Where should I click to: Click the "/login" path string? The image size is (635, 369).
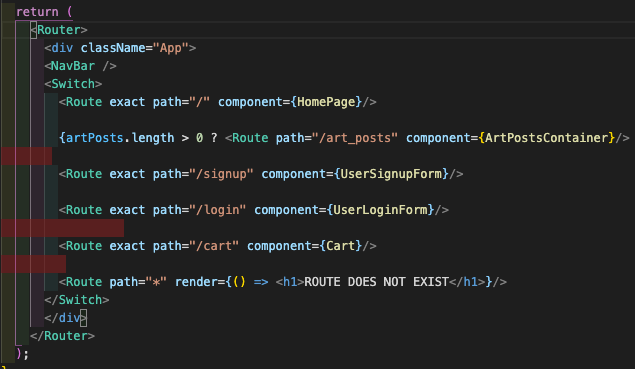click(x=217, y=210)
